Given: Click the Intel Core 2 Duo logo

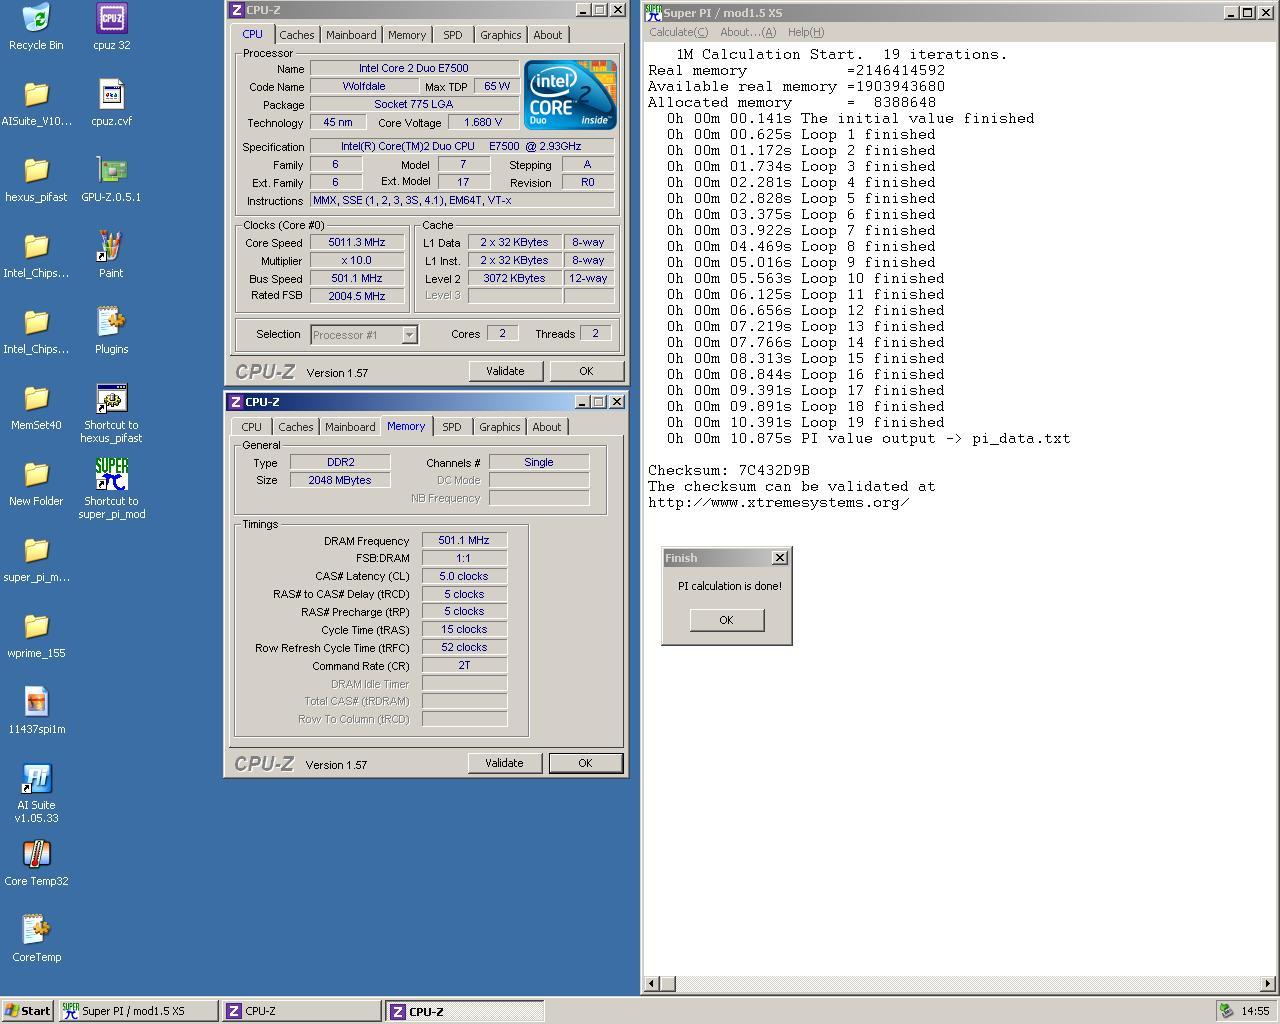Looking at the screenshot, I should pos(570,95).
